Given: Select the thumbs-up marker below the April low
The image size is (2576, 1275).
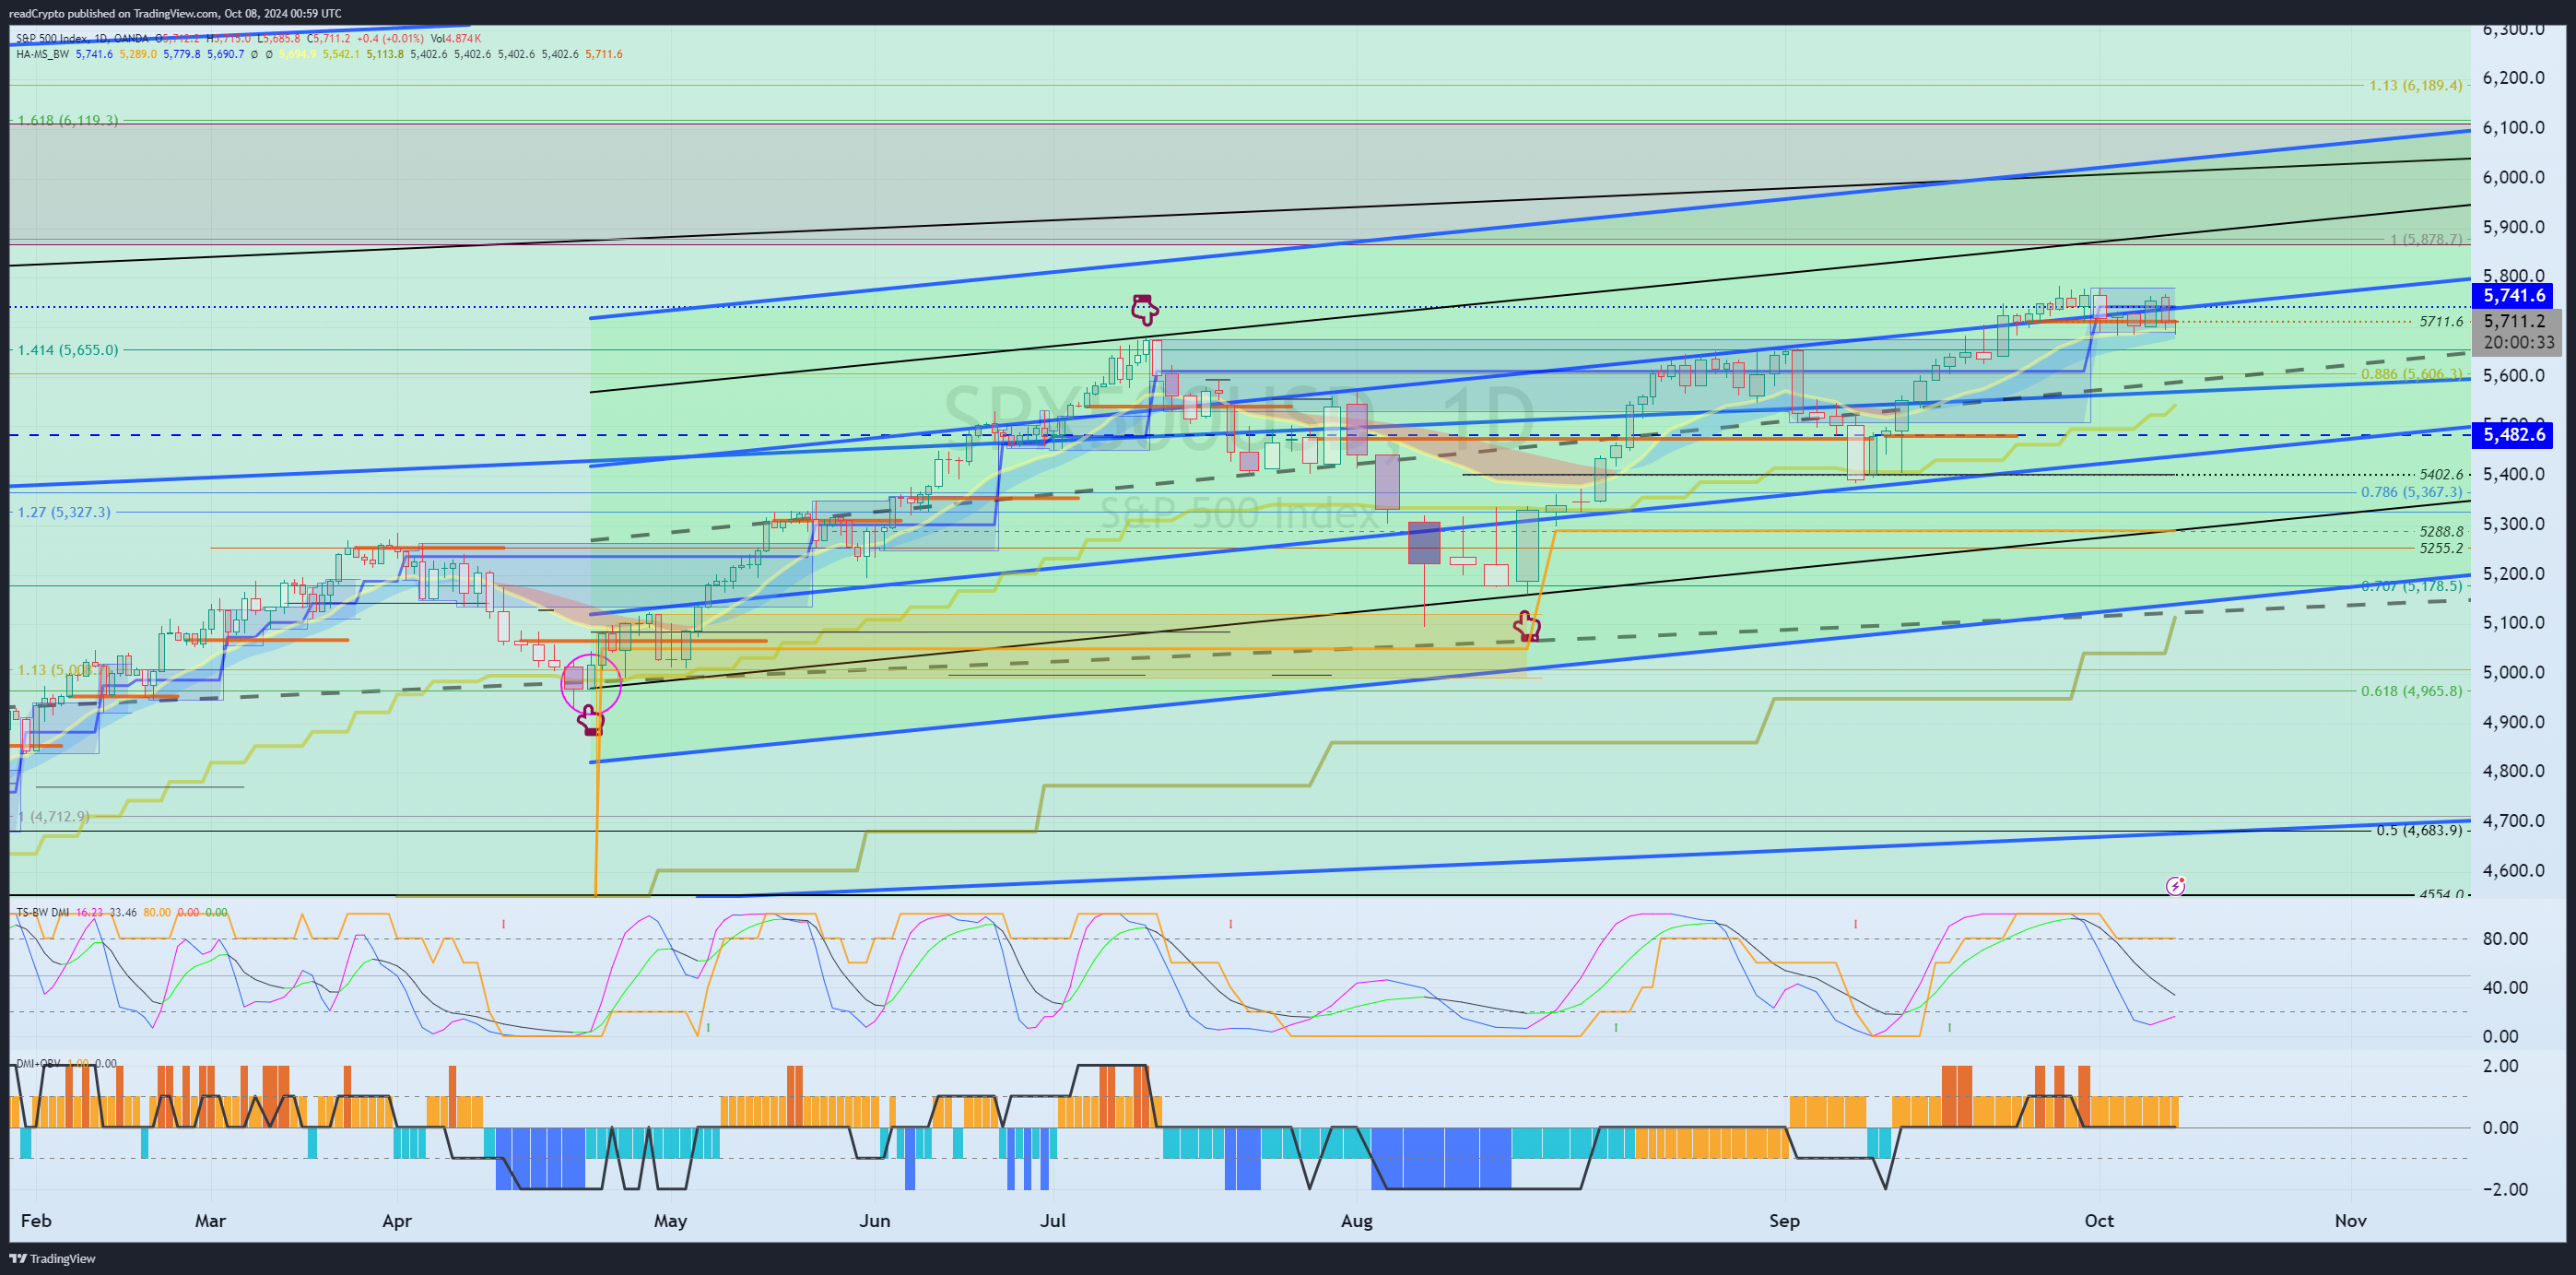Looking at the screenshot, I should 591,719.
